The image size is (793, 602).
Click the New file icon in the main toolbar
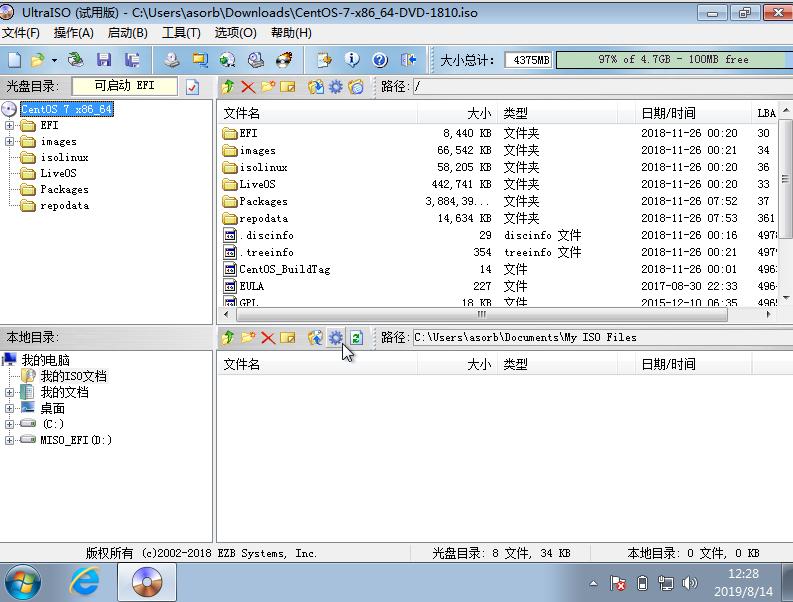coord(14,60)
